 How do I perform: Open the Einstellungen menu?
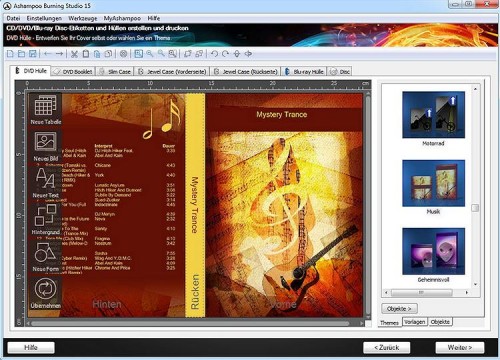click(44, 18)
